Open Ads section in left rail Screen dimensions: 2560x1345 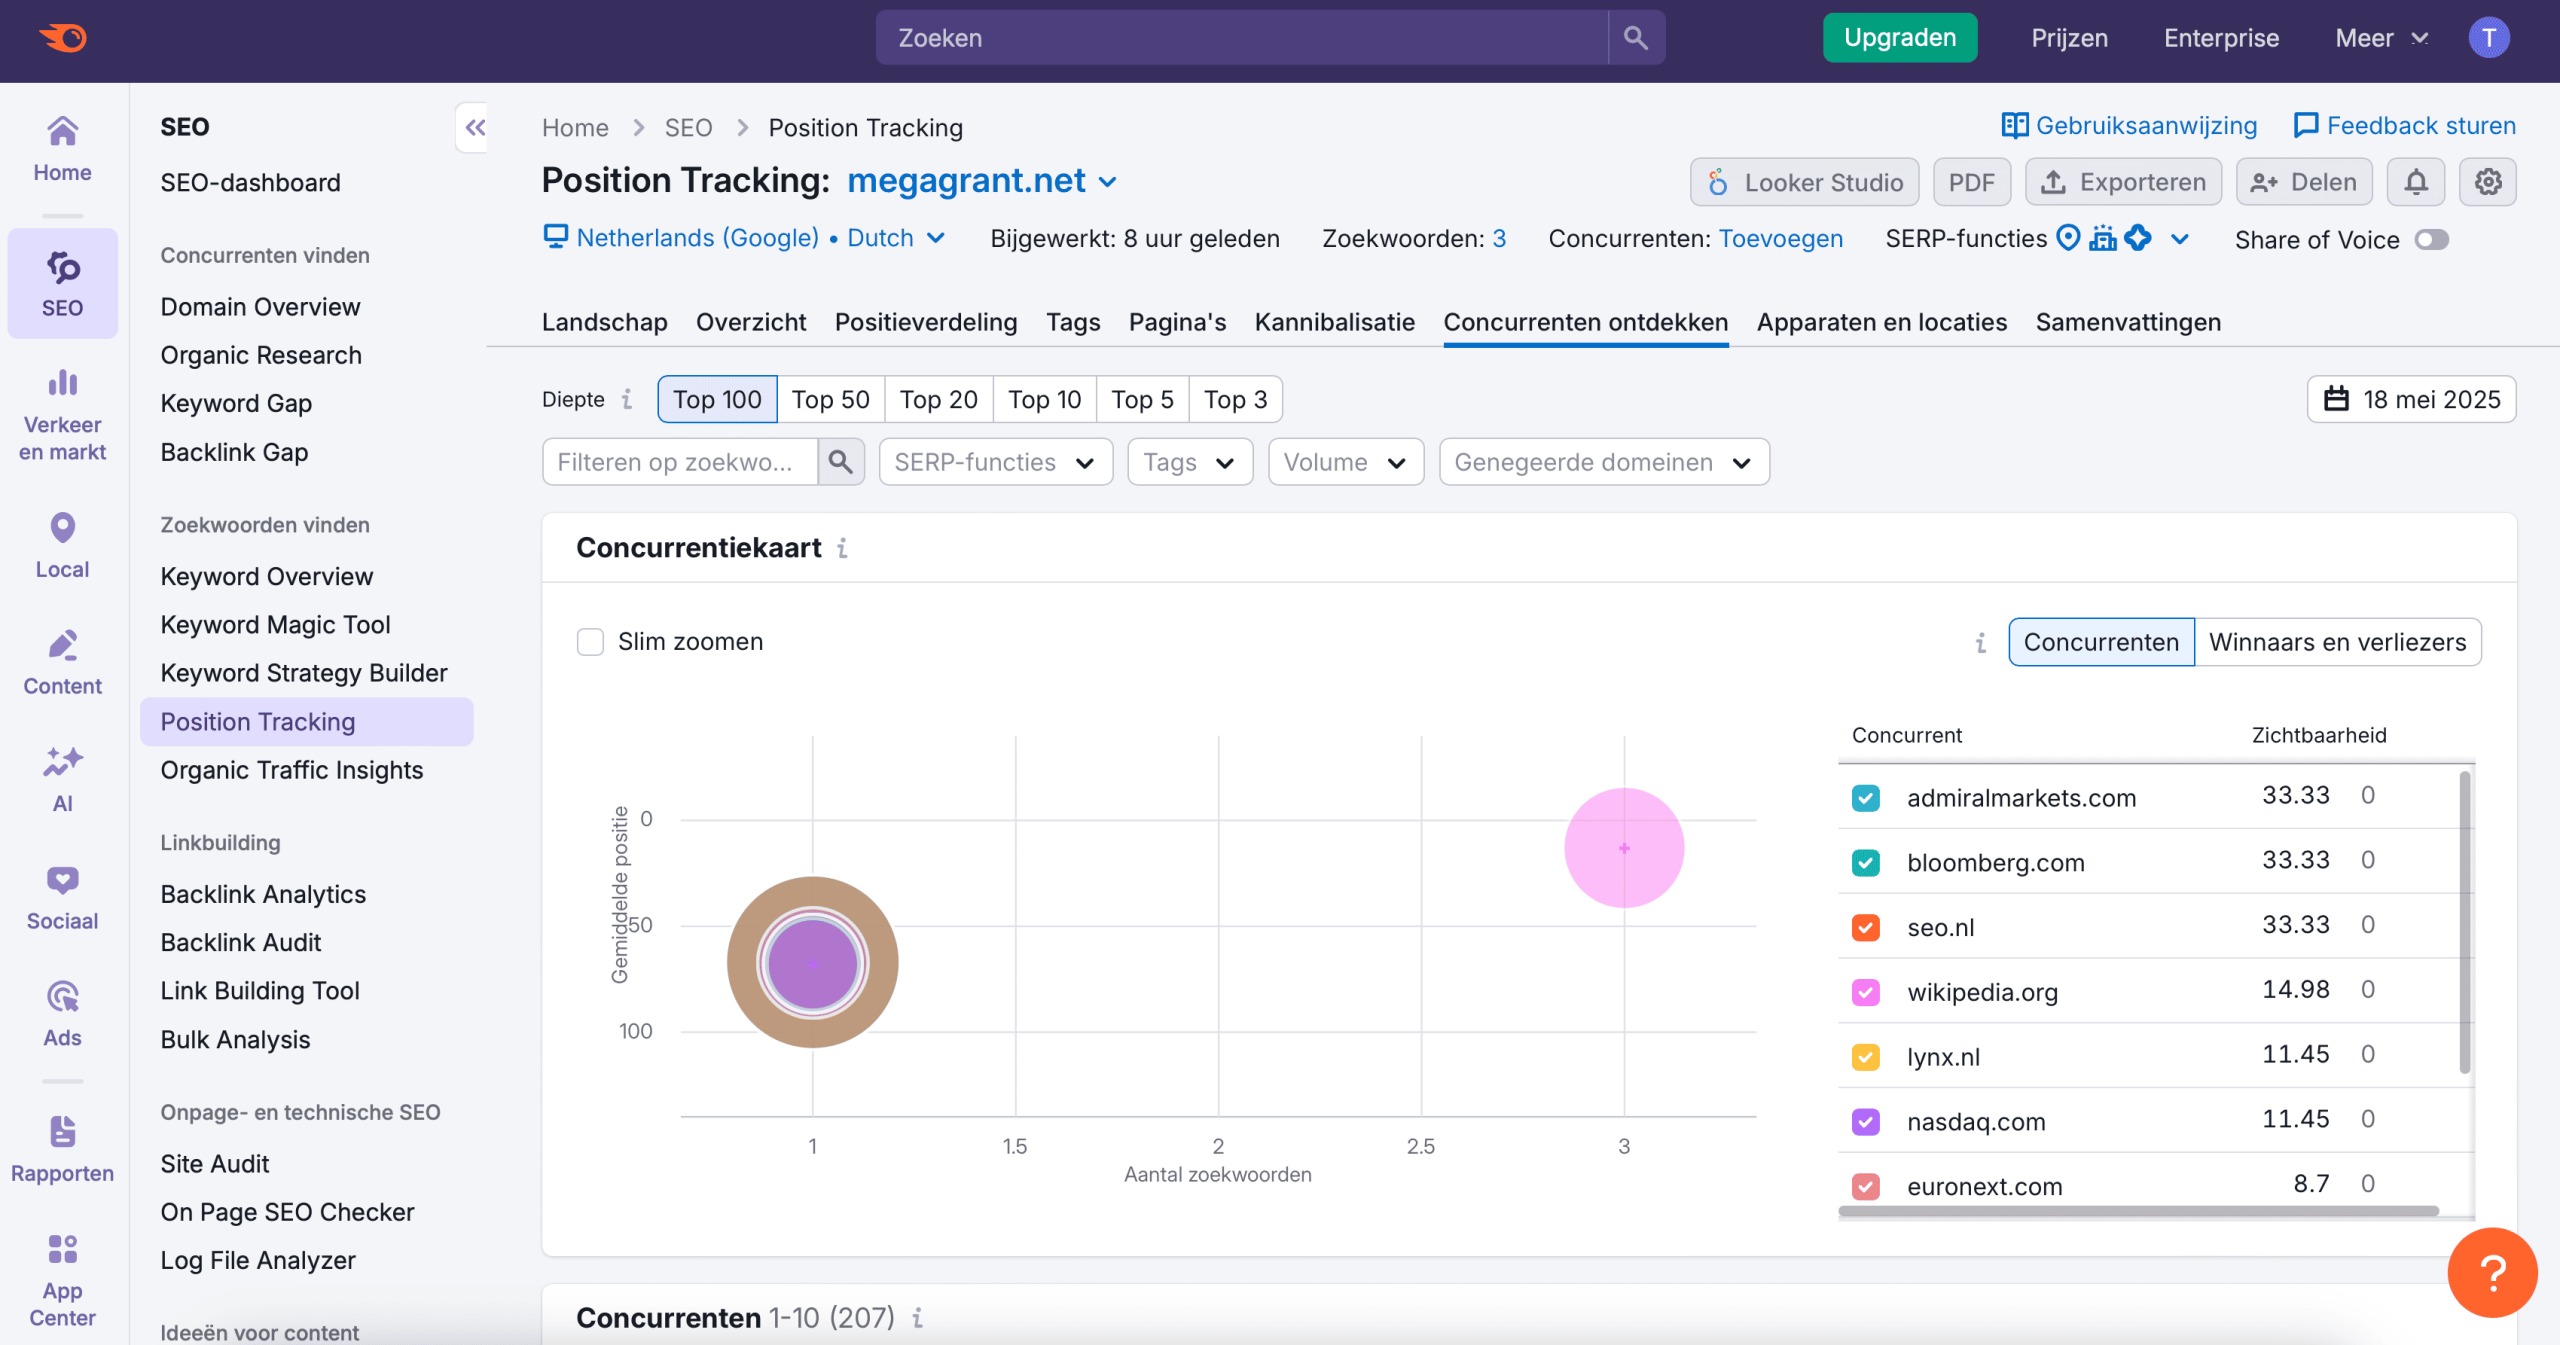(x=62, y=1014)
